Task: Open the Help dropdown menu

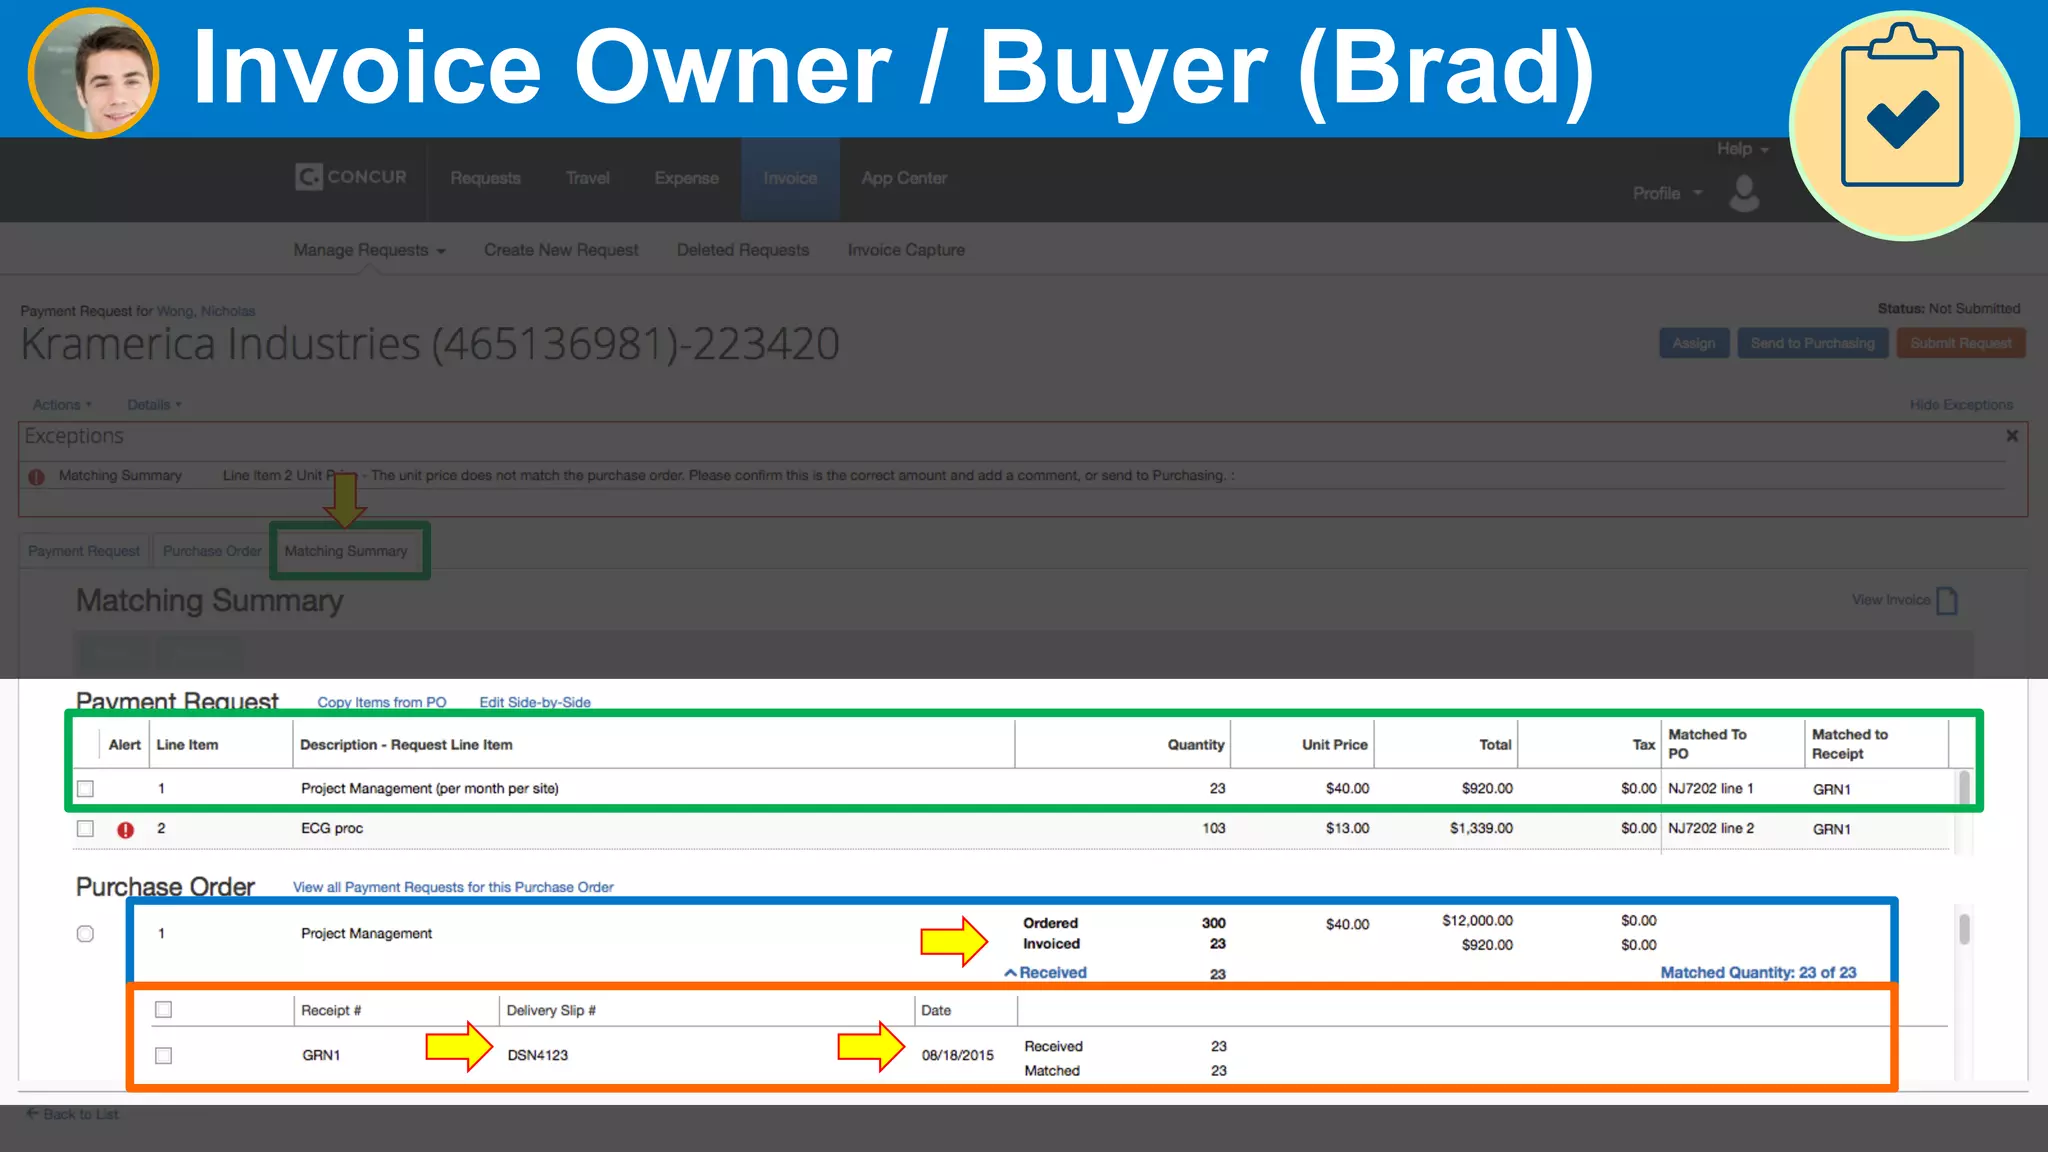Action: point(1743,149)
